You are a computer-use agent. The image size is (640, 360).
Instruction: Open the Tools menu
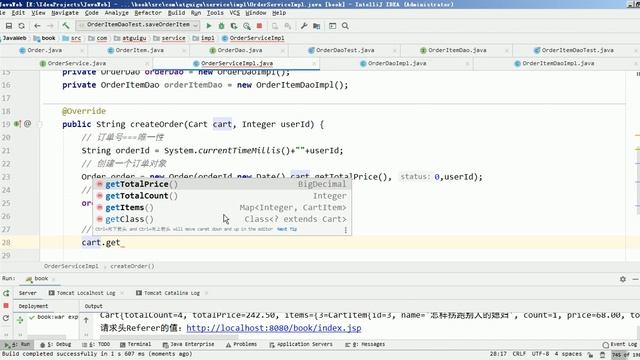(215, 13)
